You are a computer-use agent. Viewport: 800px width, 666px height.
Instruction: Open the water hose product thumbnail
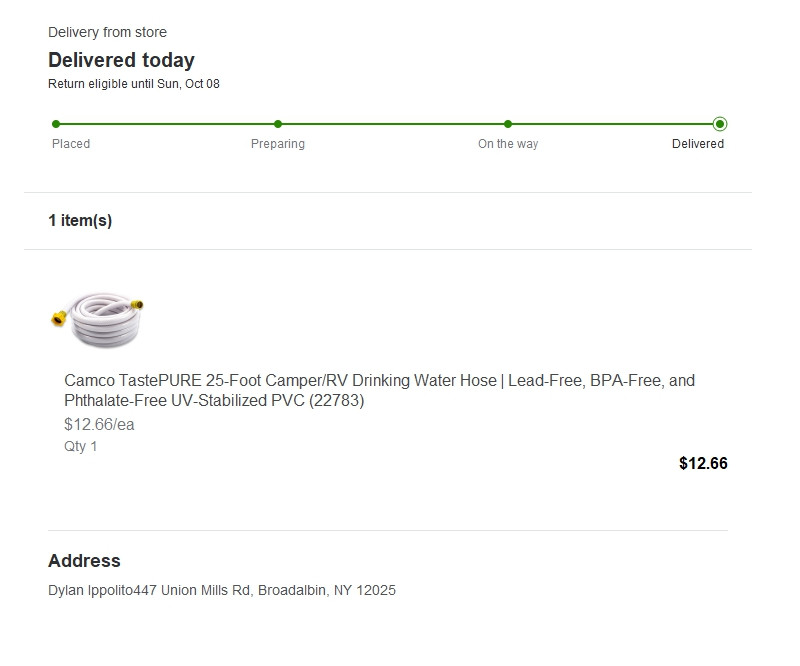[98, 319]
